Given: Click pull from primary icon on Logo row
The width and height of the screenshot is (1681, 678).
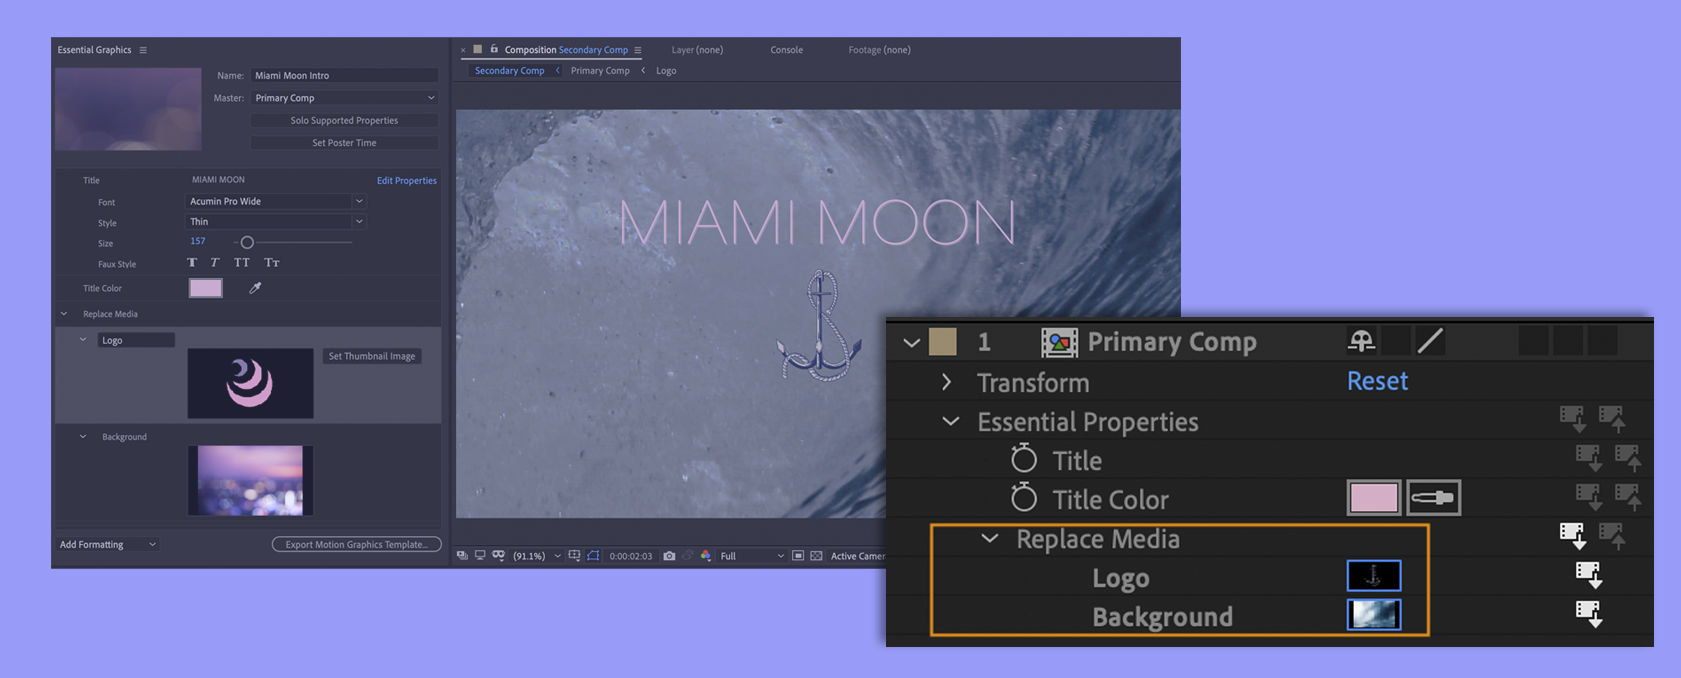Looking at the screenshot, I should (1588, 576).
